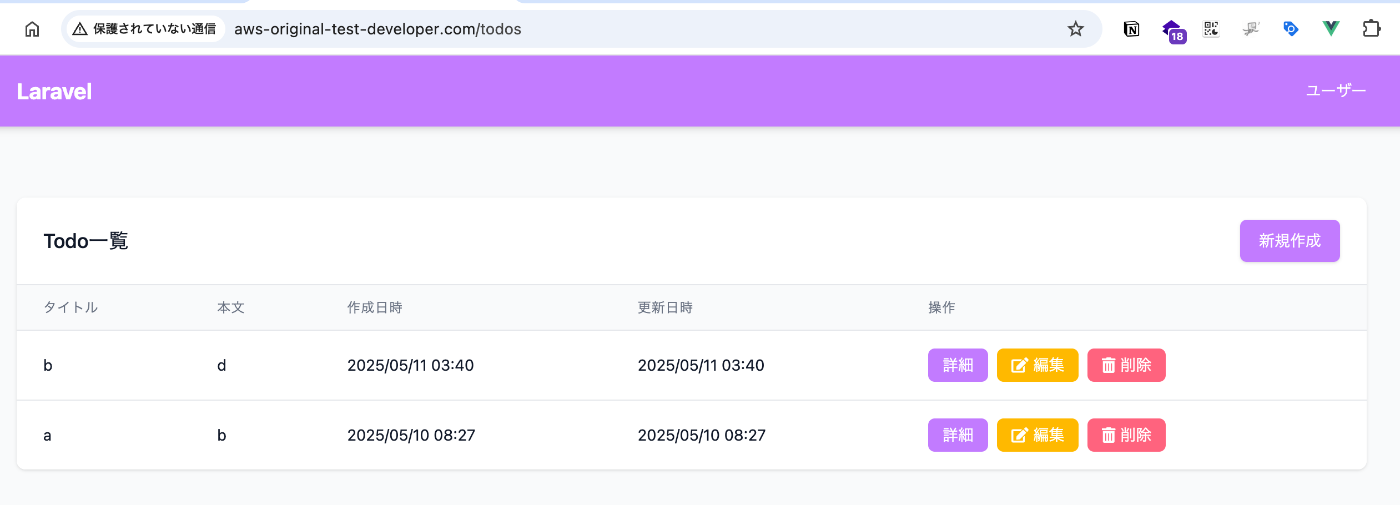1400x505 pixels.
Task: Open the extensions puzzle-piece menu
Action: 1372,29
